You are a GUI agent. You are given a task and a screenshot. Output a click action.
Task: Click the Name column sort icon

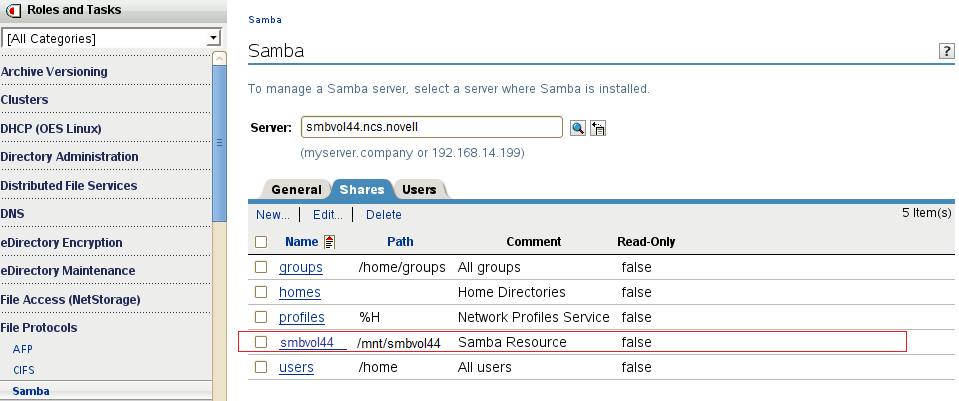click(x=330, y=241)
